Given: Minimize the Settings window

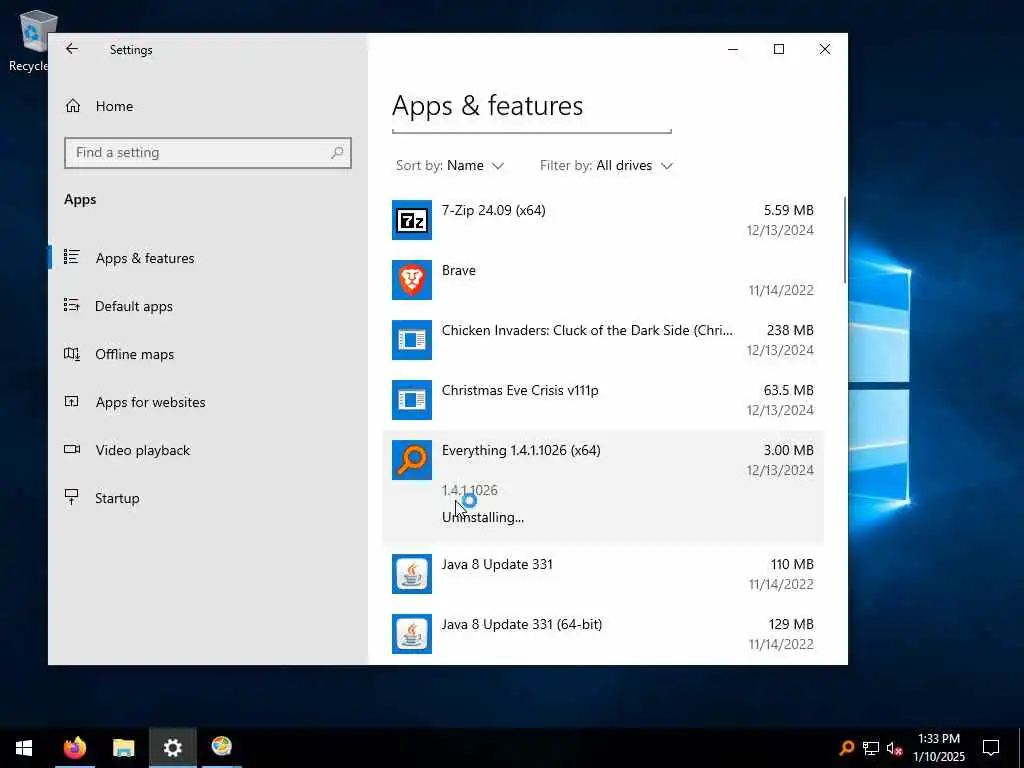Looking at the screenshot, I should [x=733, y=49].
